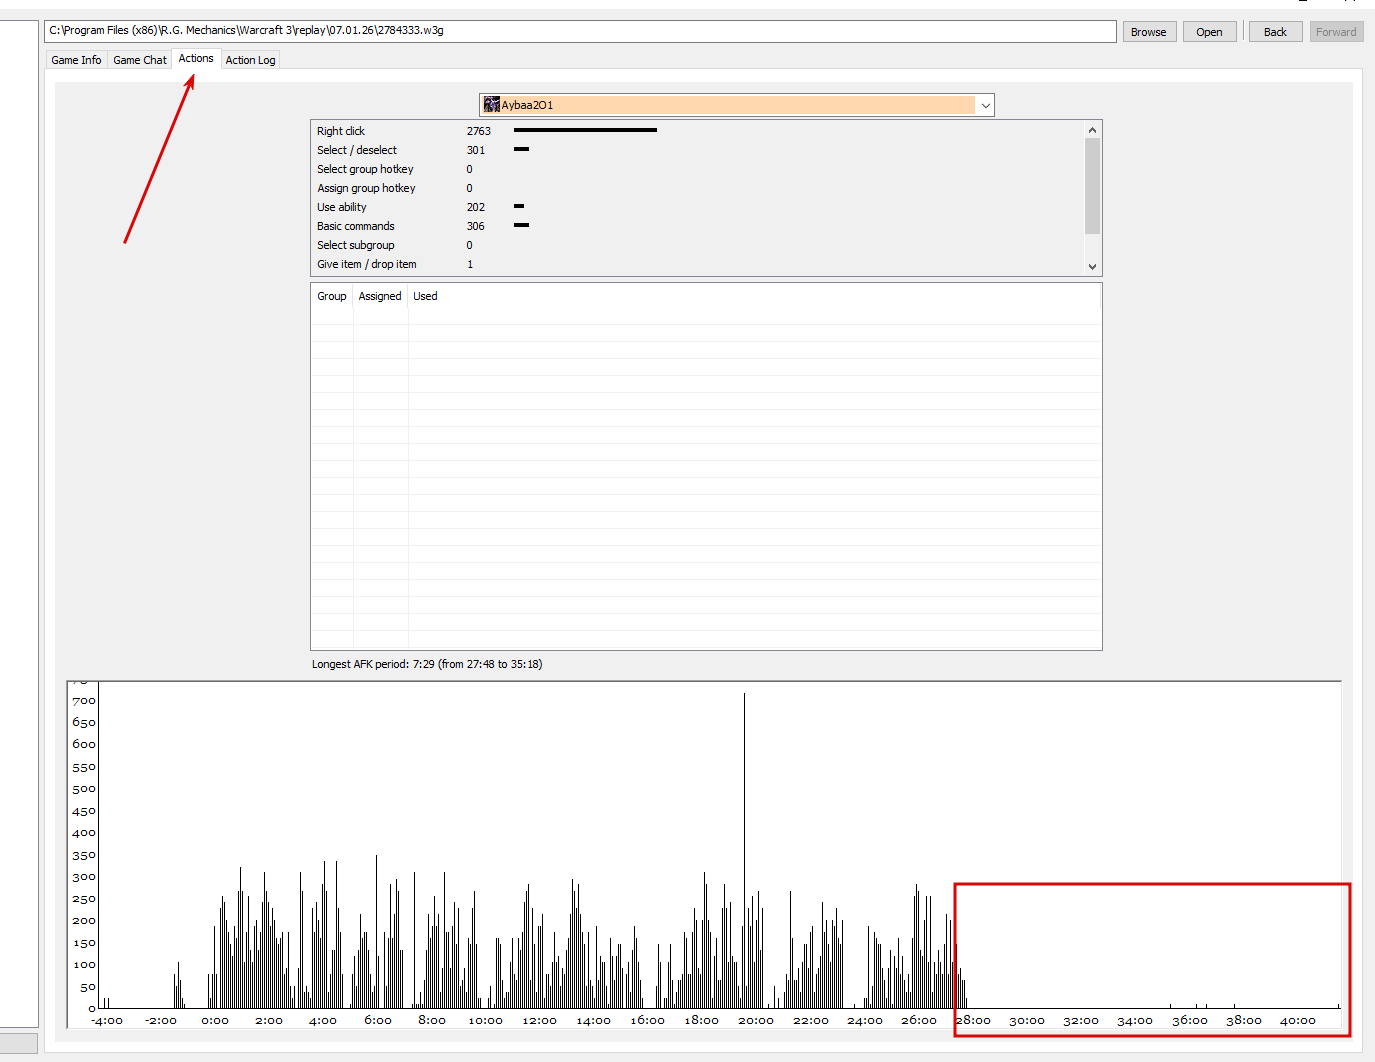Click the 700 value on graph y-axis
The height and width of the screenshot is (1062, 1375).
tap(84, 701)
